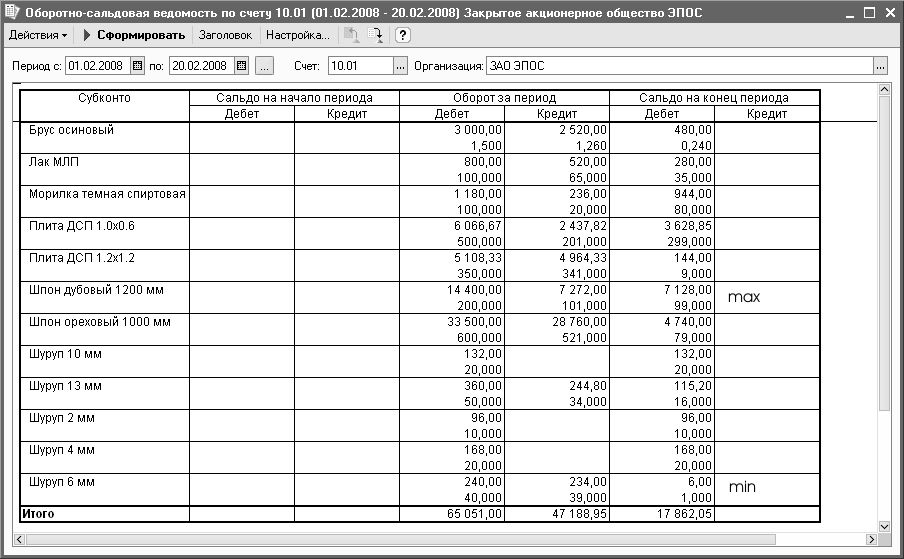
Task: Open calendar for period start date
Action: click(137, 66)
